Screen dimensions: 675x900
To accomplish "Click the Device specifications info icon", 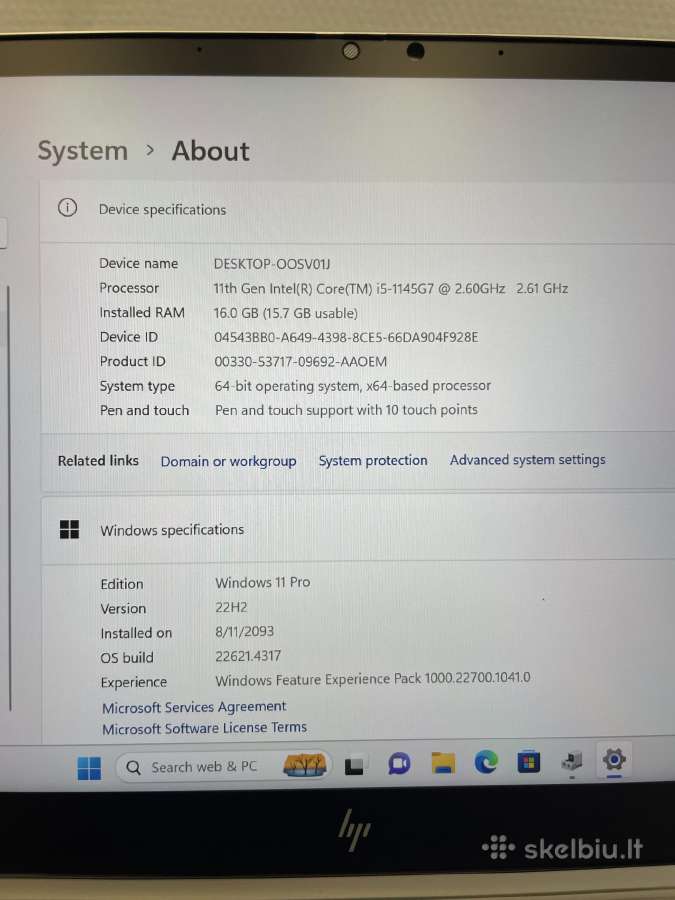I will pos(67,207).
